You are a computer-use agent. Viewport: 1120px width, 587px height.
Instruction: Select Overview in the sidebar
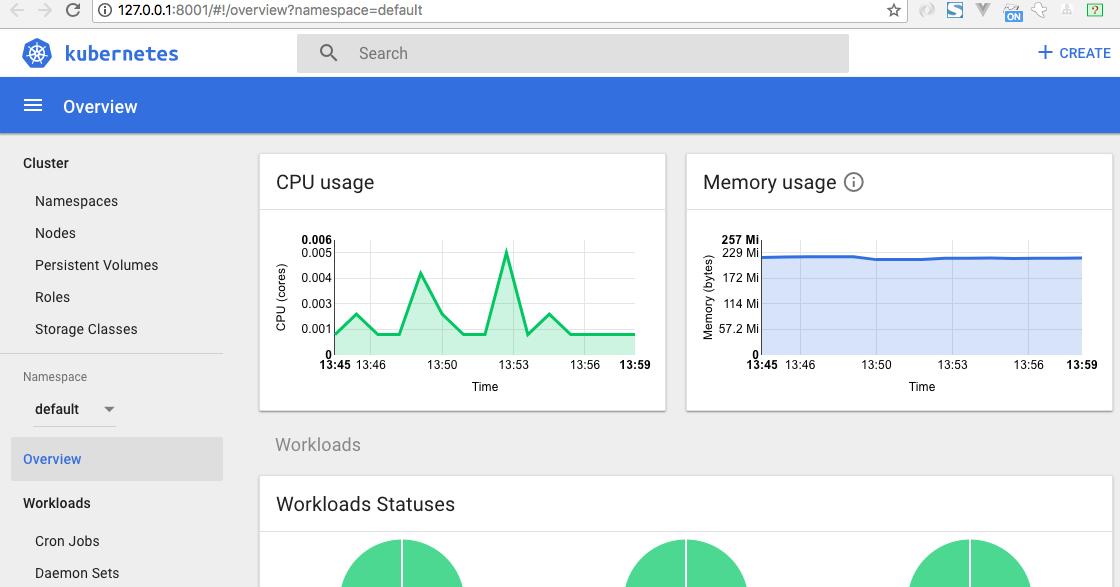(x=52, y=459)
